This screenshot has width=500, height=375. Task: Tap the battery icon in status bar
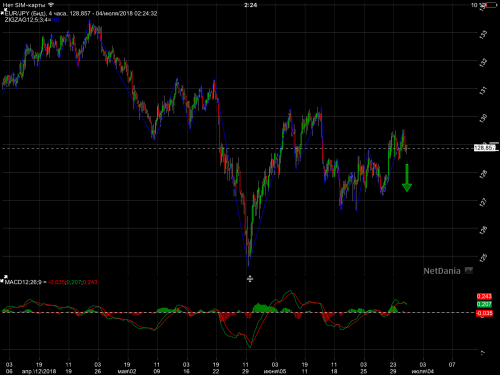click(x=492, y=5)
